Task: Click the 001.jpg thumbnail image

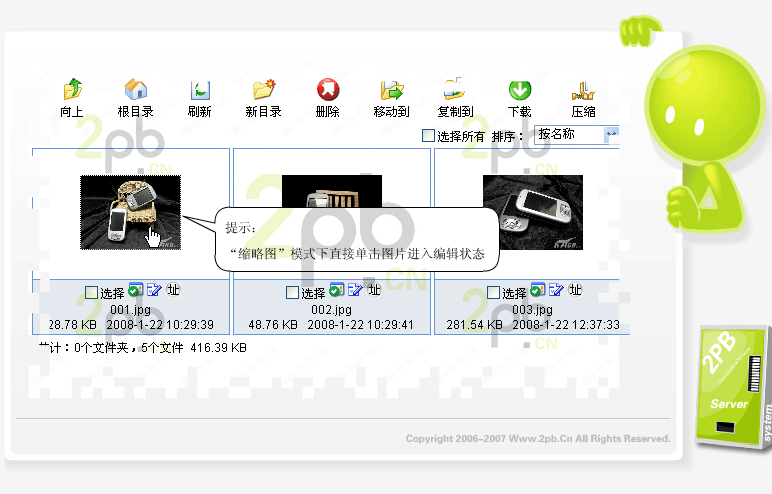Action: point(130,212)
